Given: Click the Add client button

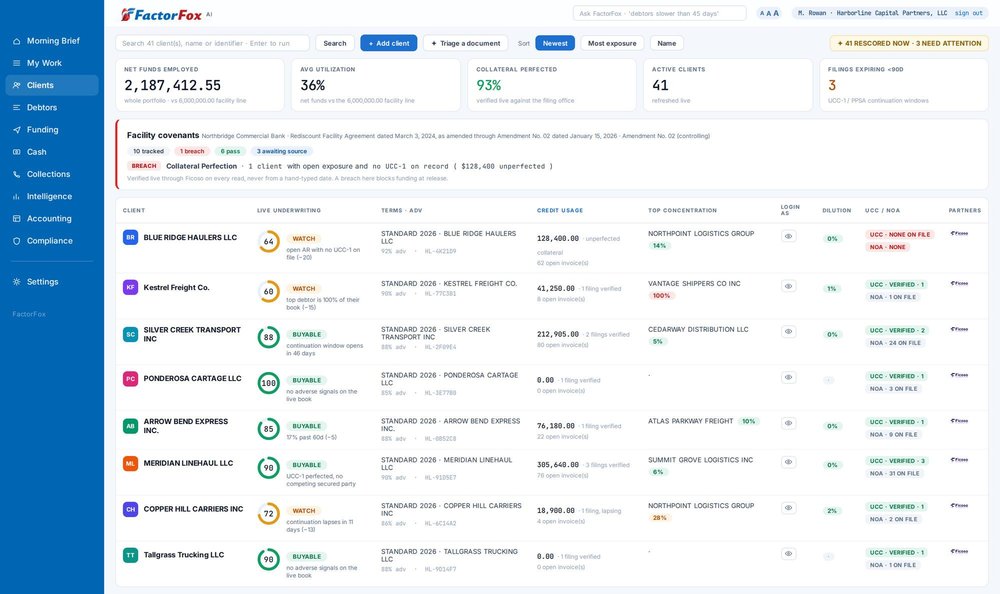Looking at the screenshot, I should point(388,43).
